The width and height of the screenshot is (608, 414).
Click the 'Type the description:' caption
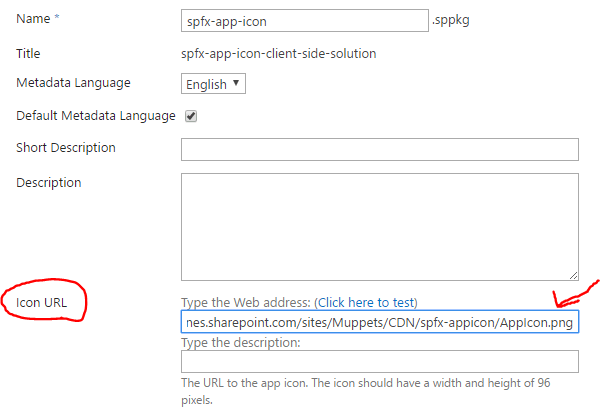[240, 342]
